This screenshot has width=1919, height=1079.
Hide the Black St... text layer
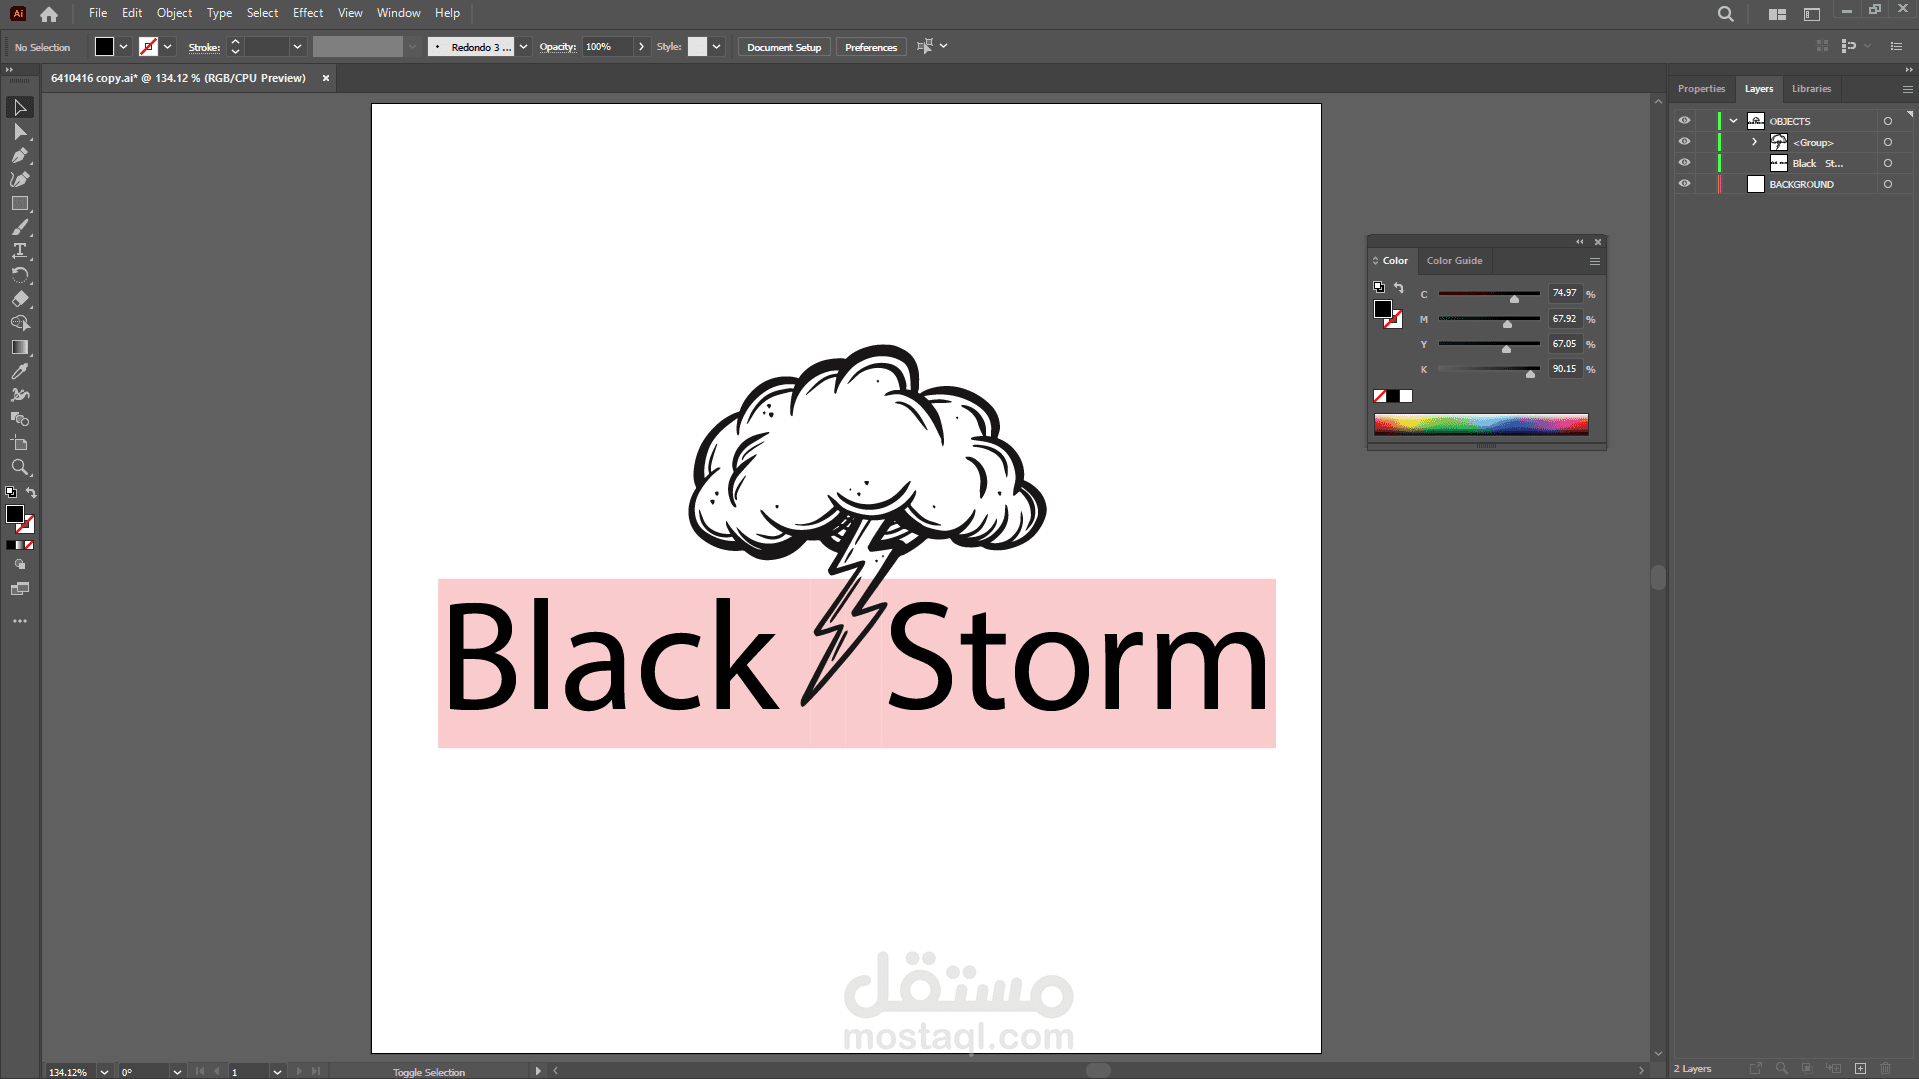coord(1684,163)
